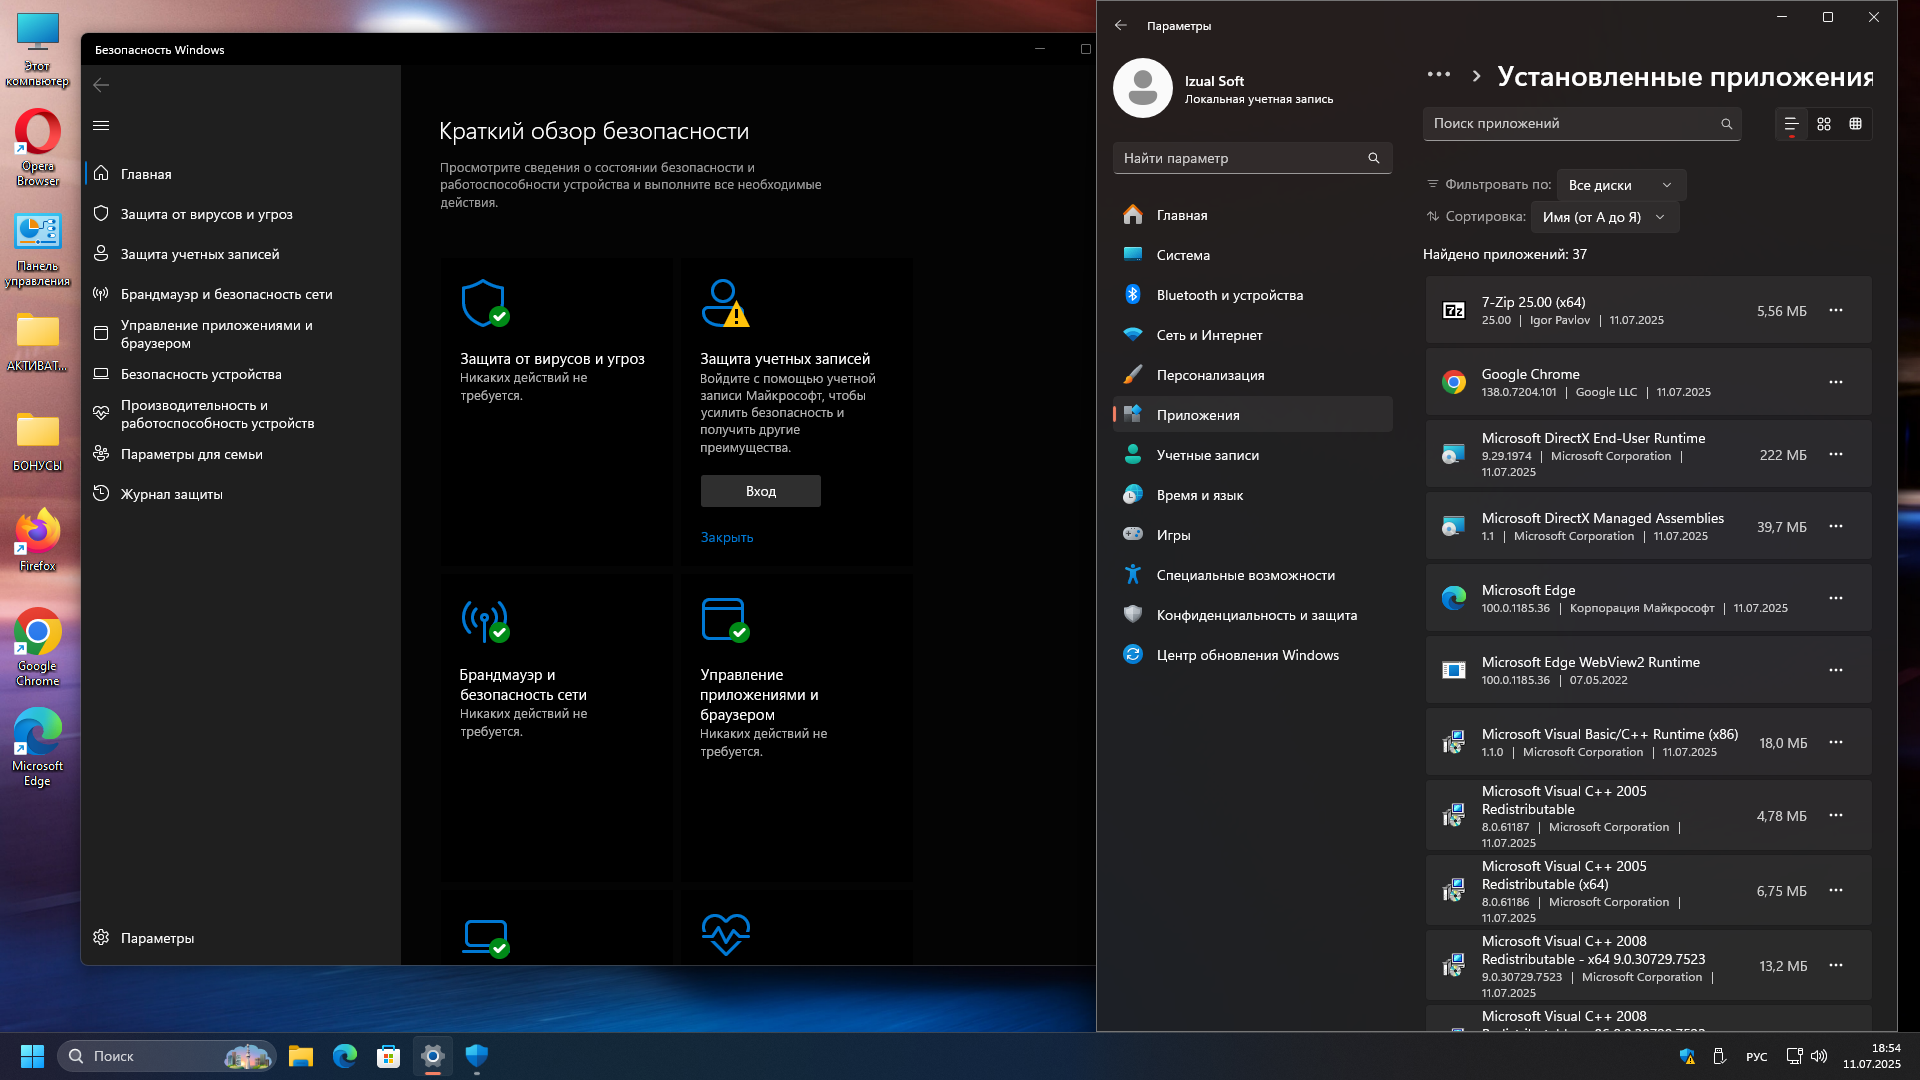Click the 'Вход' sign-in button
The image size is (1920, 1080).
coord(760,491)
